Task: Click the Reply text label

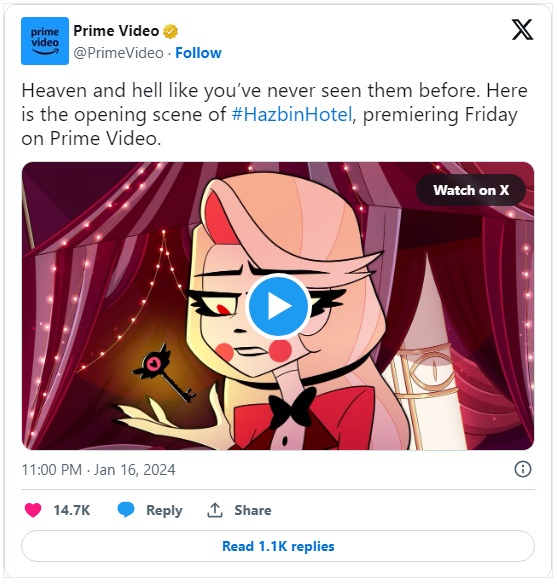Action: pos(164,510)
